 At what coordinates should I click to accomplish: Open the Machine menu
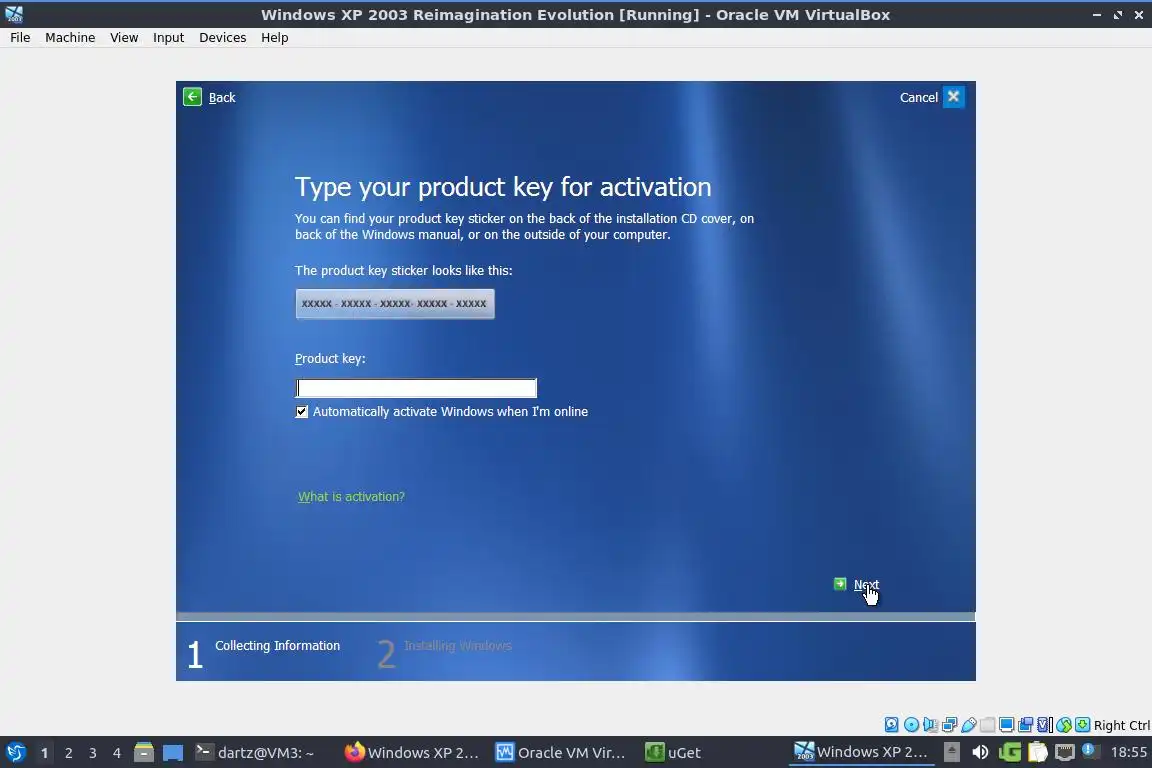[x=70, y=37]
